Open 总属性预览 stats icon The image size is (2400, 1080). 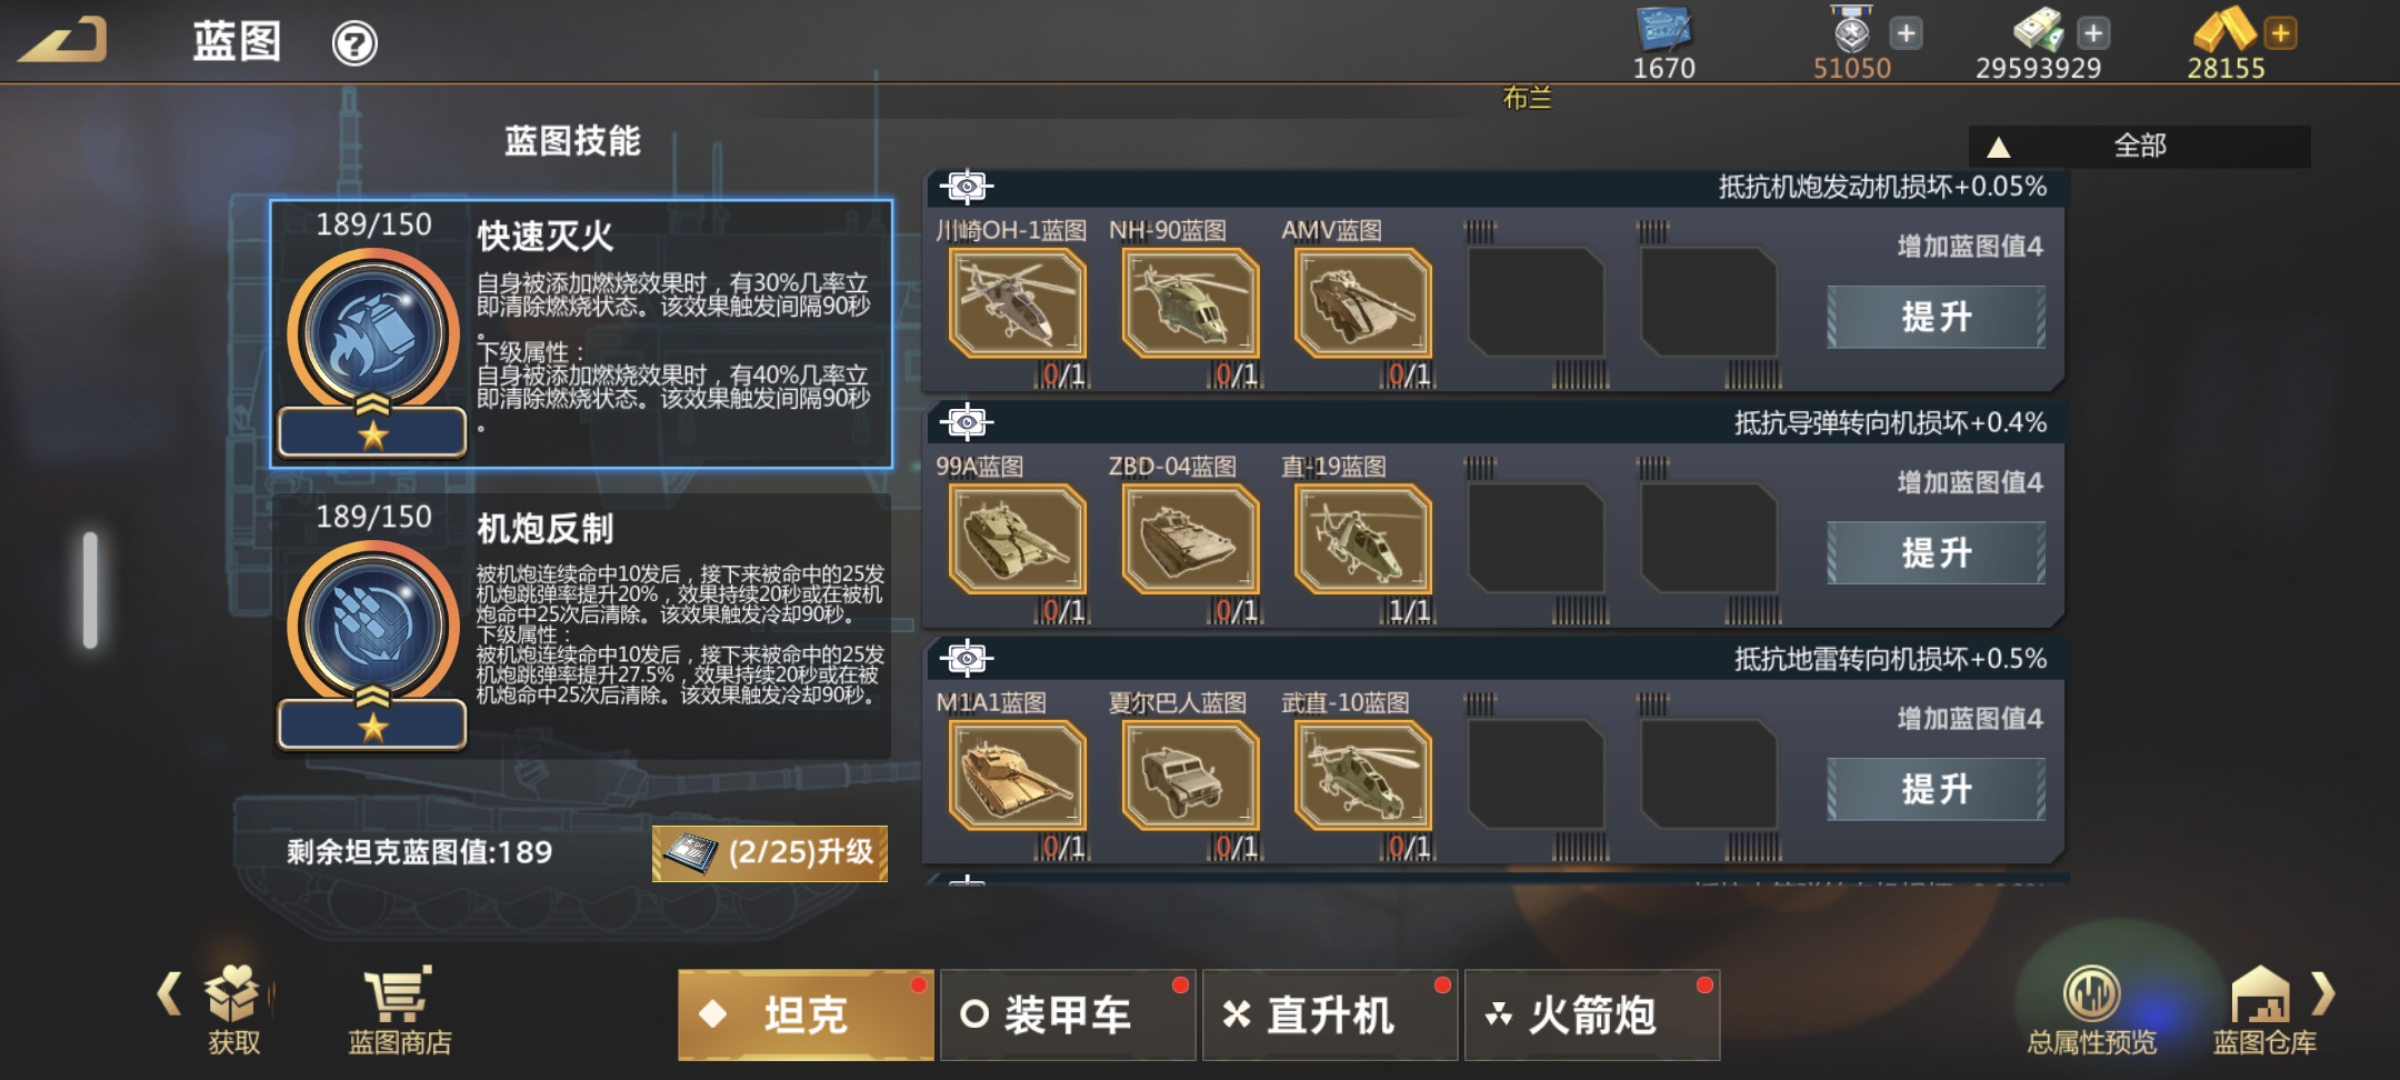(x=2091, y=993)
